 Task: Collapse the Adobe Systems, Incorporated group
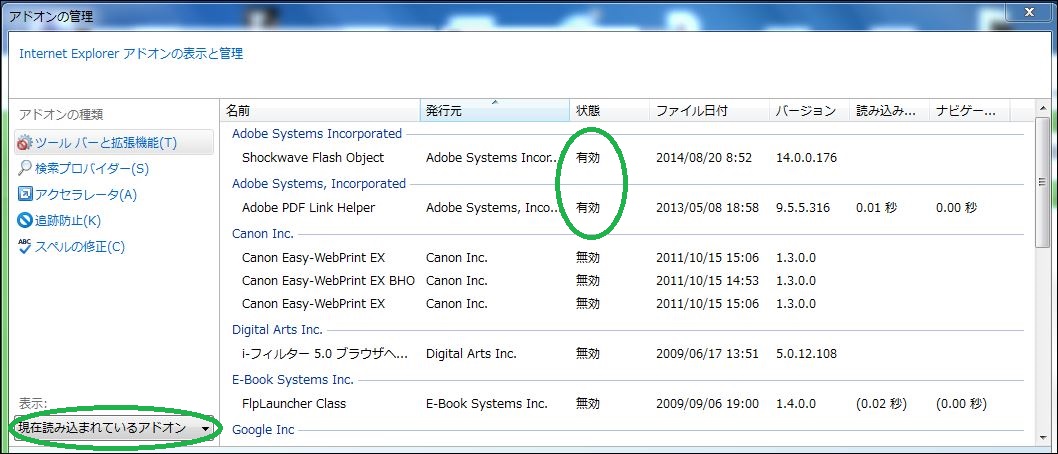[318, 183]
